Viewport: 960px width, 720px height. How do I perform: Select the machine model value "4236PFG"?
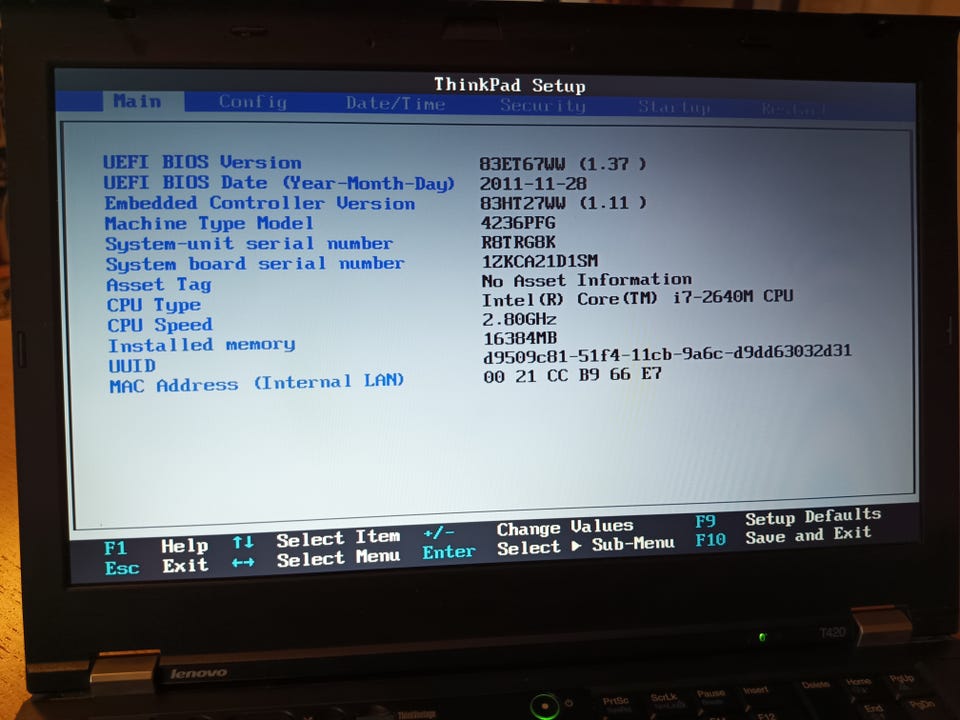point(518,222)
